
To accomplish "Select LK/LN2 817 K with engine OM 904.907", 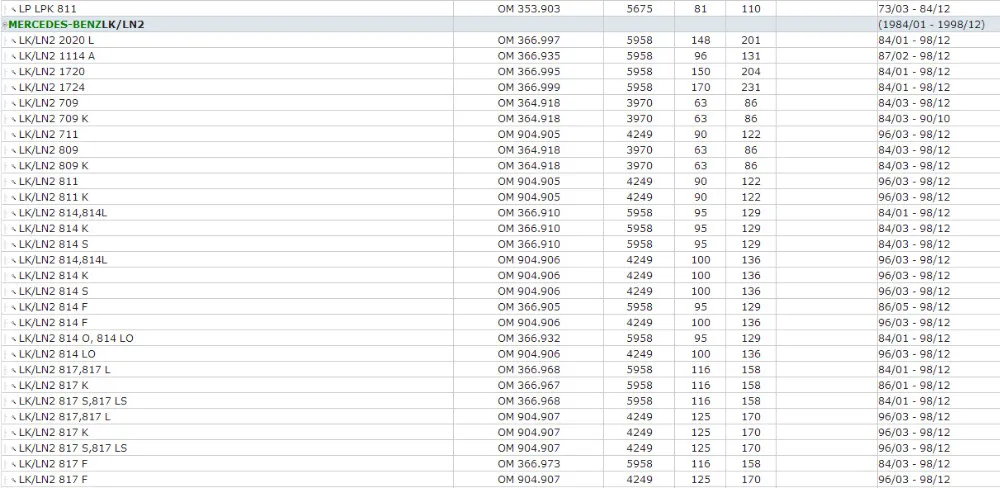I will pos(54,433).
